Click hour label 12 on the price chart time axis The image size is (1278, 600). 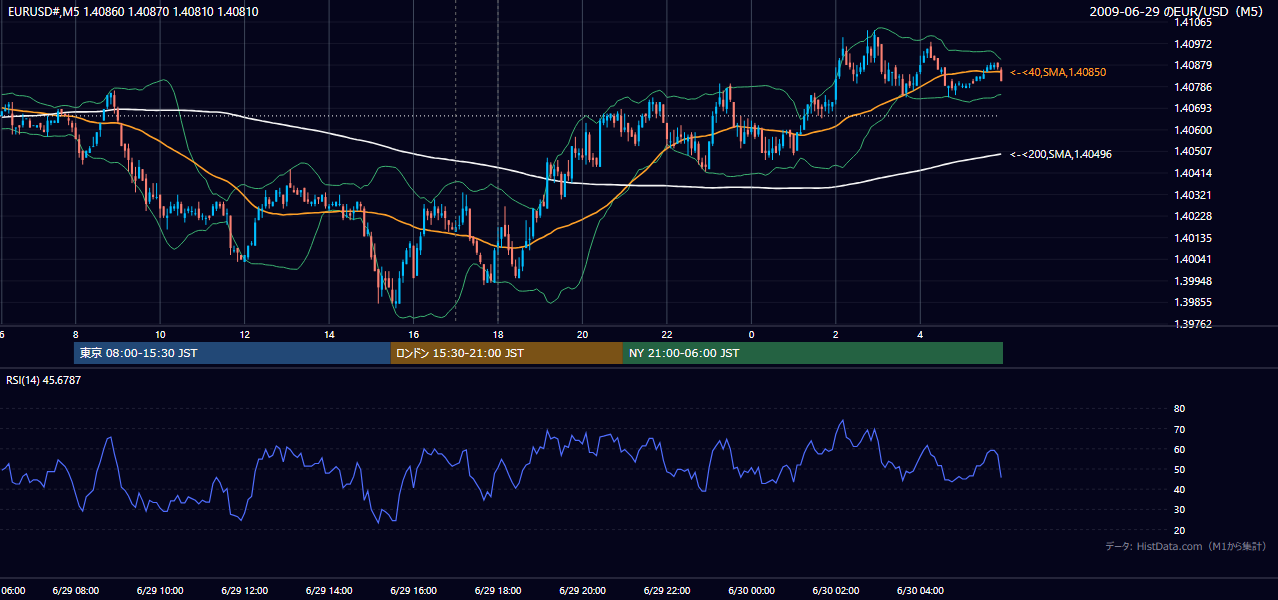point(245,334)
